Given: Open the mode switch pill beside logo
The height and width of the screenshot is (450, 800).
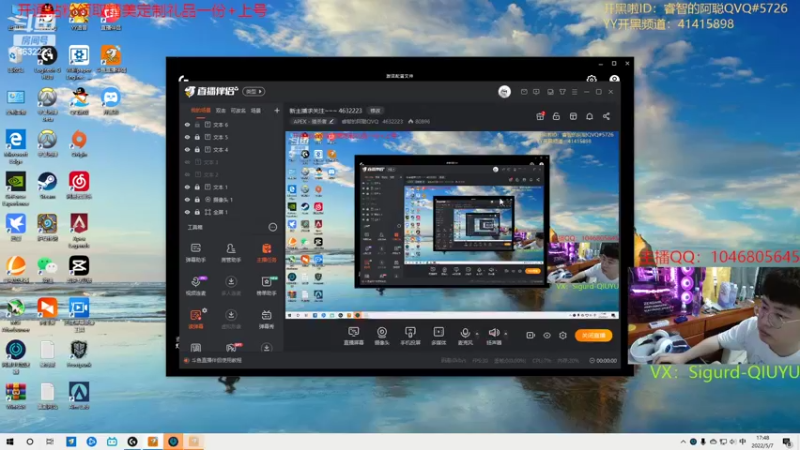Looking at the screenshot, I should tap(254, 91).
